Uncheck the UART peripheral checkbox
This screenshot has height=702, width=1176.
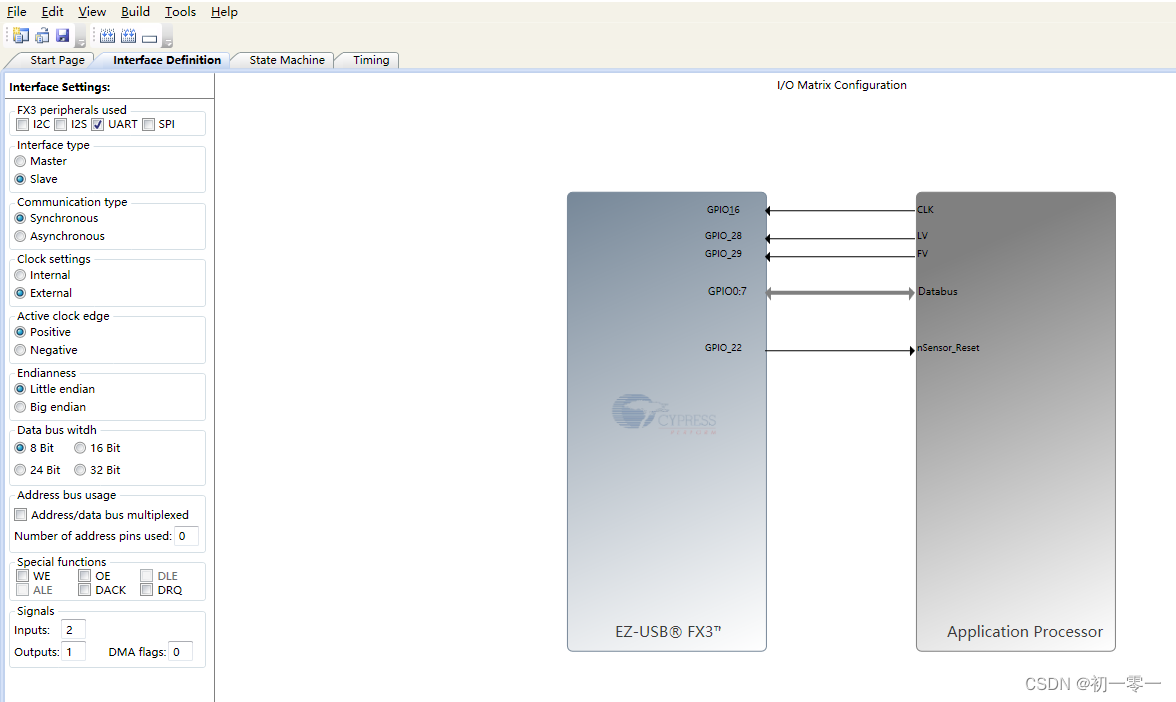[98, 124]
